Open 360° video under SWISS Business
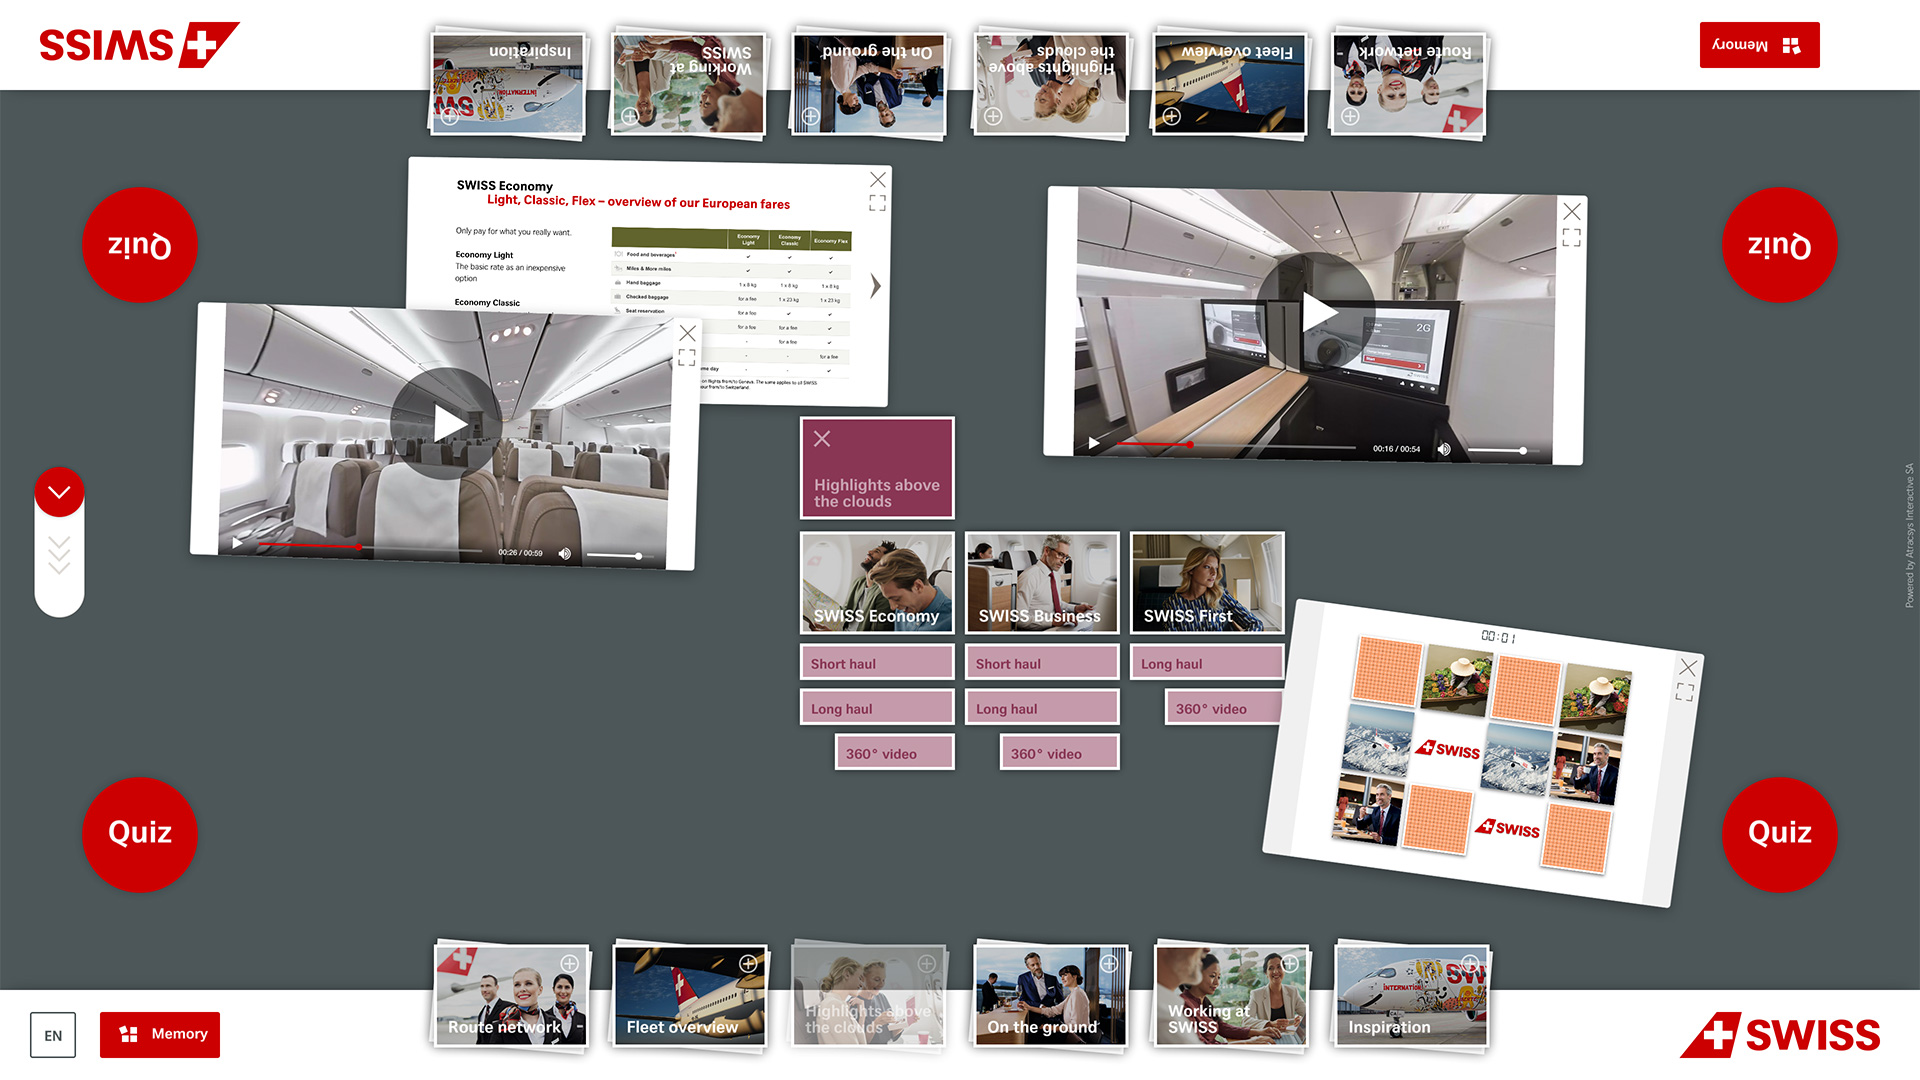 (x=1060, y=753)
